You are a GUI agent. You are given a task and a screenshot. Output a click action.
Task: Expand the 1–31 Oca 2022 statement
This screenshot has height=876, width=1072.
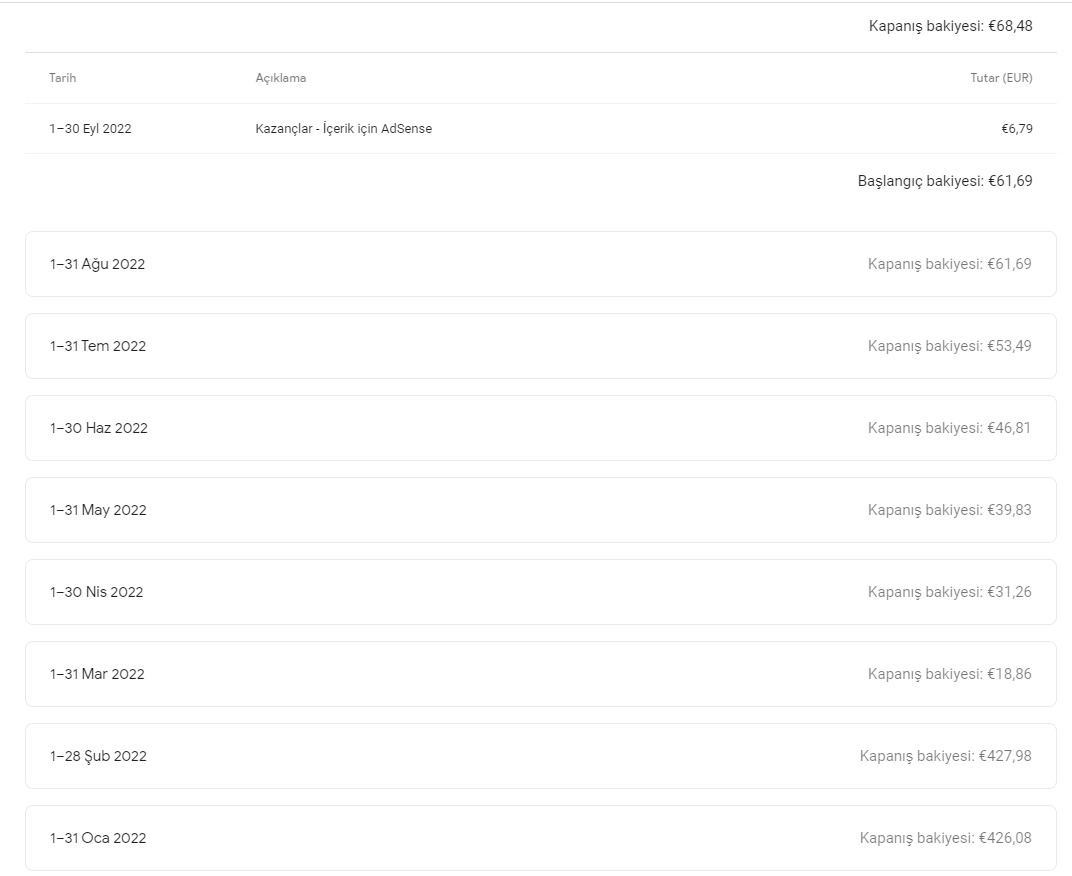click(x=540, y=838)
